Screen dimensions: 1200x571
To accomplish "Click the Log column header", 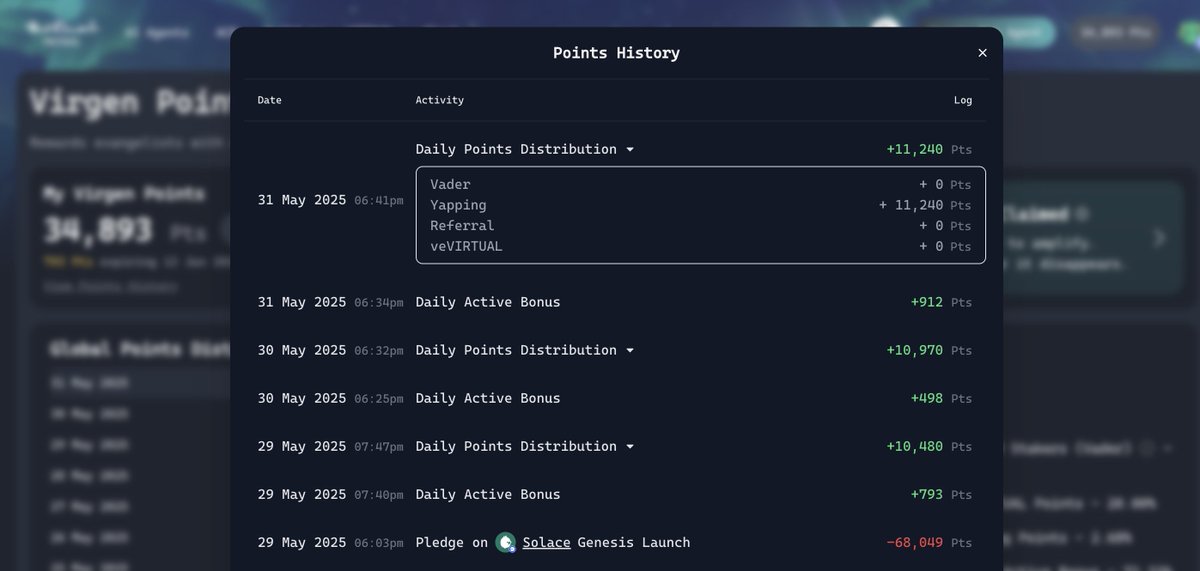I will [962, 100].
